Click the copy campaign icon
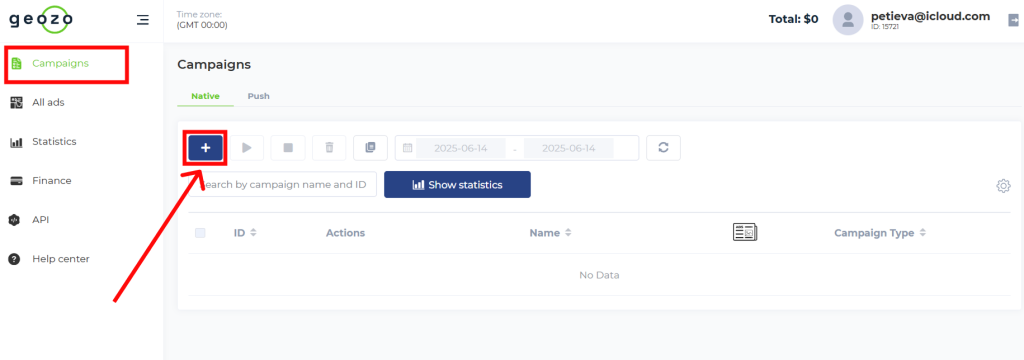Screen dimensions: 1024x360 [x=370, y=148]
